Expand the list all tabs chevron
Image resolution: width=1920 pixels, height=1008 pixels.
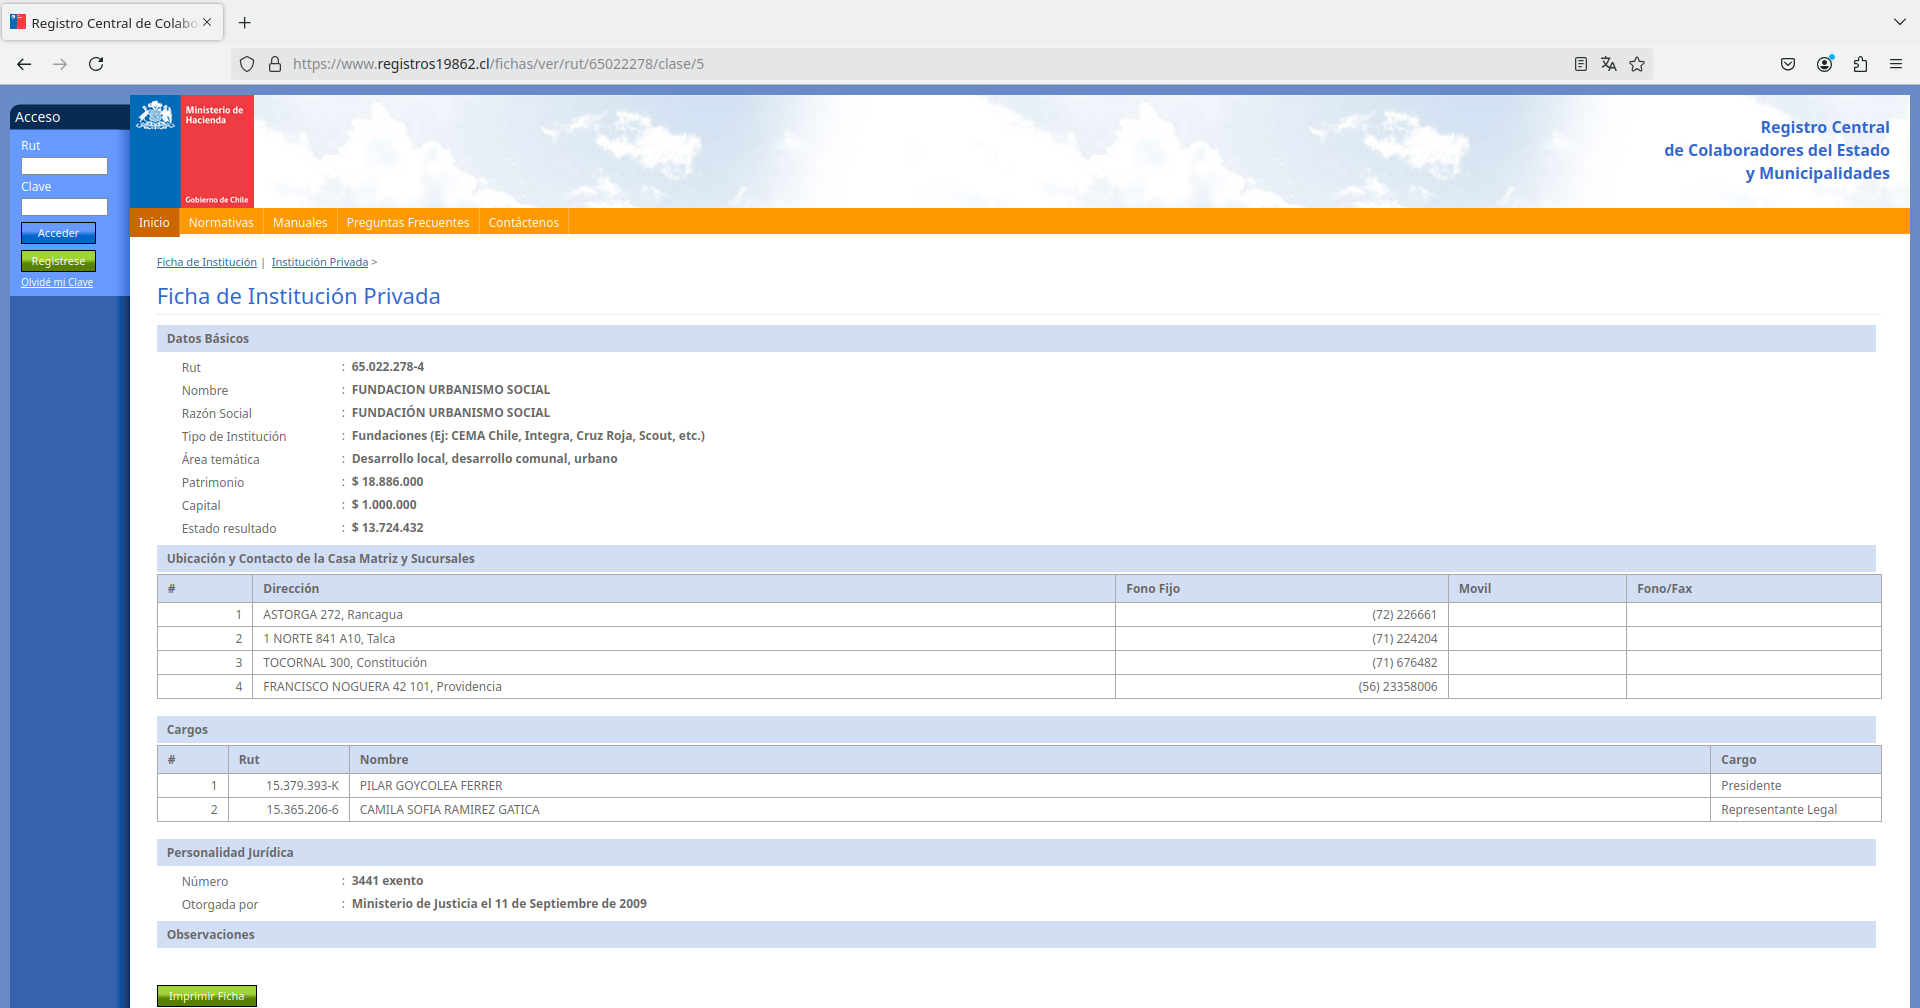point(1899,22)
